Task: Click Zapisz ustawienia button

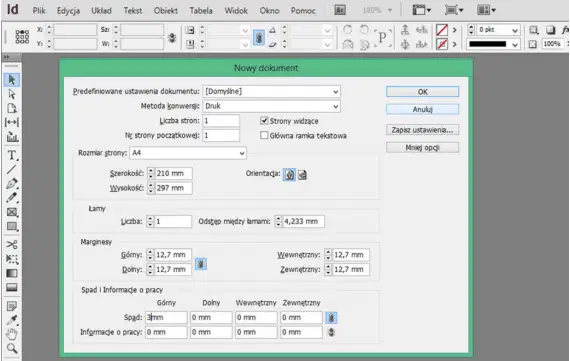Action: coord(422,130)
